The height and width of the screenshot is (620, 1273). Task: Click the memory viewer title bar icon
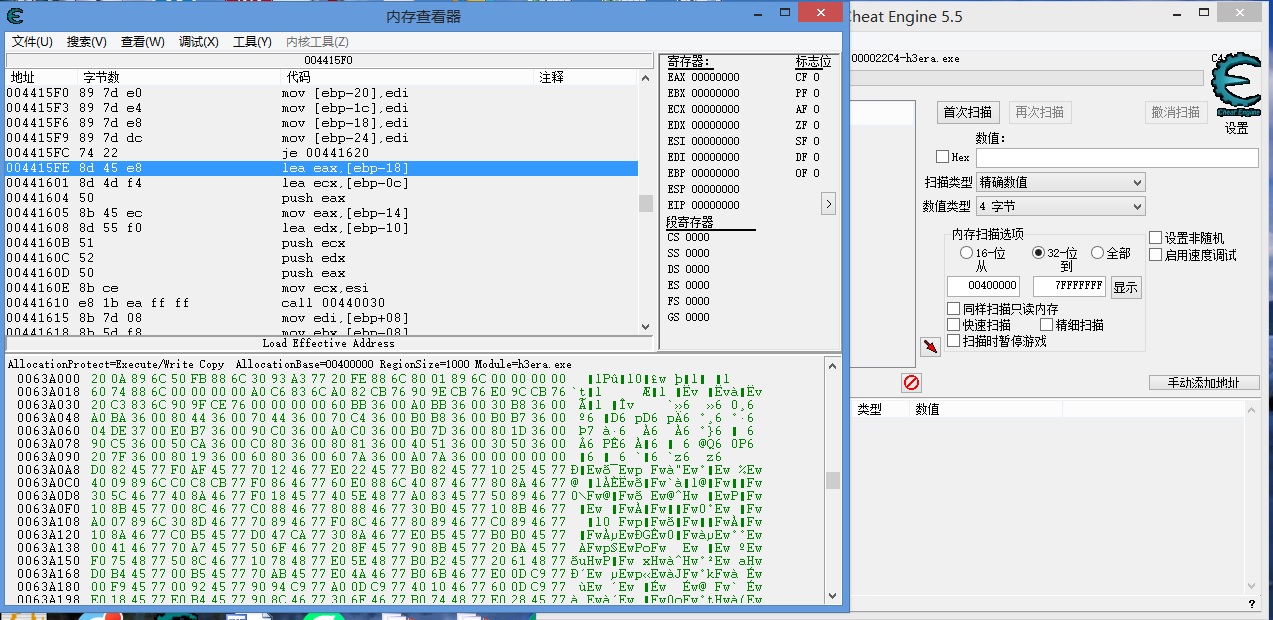[x=15, y=15]
